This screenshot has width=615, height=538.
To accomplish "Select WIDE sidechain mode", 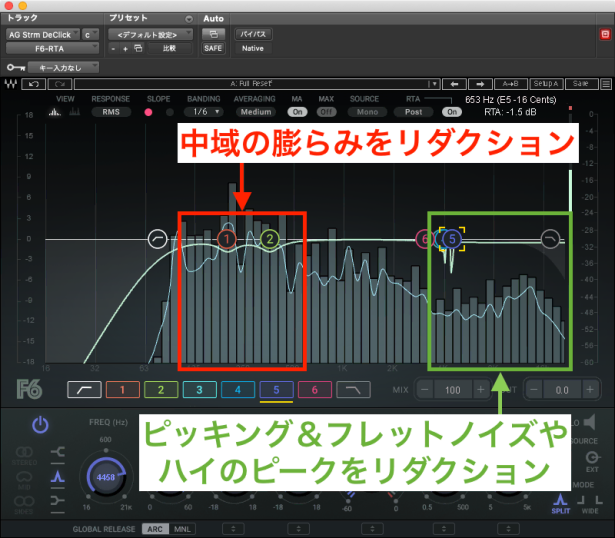I will (x=590, y=505).
